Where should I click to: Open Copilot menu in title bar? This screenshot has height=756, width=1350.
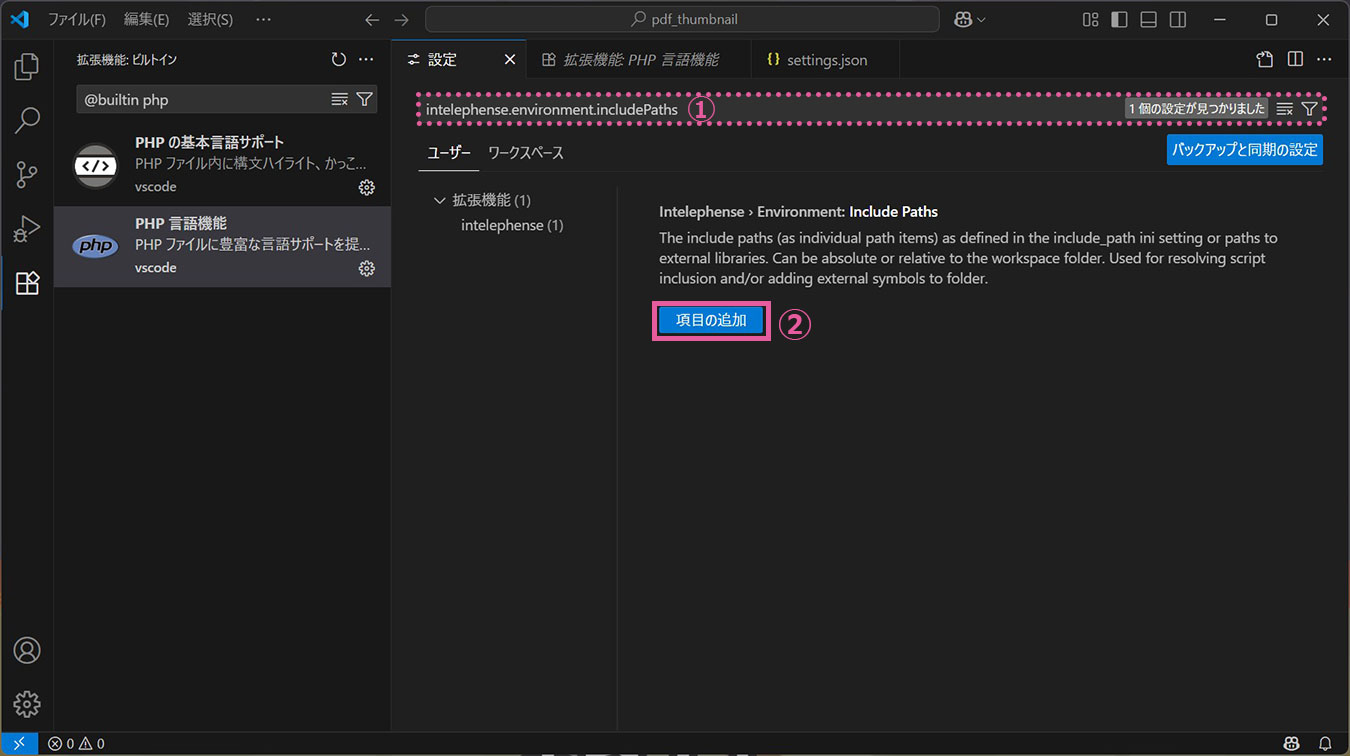969,19
